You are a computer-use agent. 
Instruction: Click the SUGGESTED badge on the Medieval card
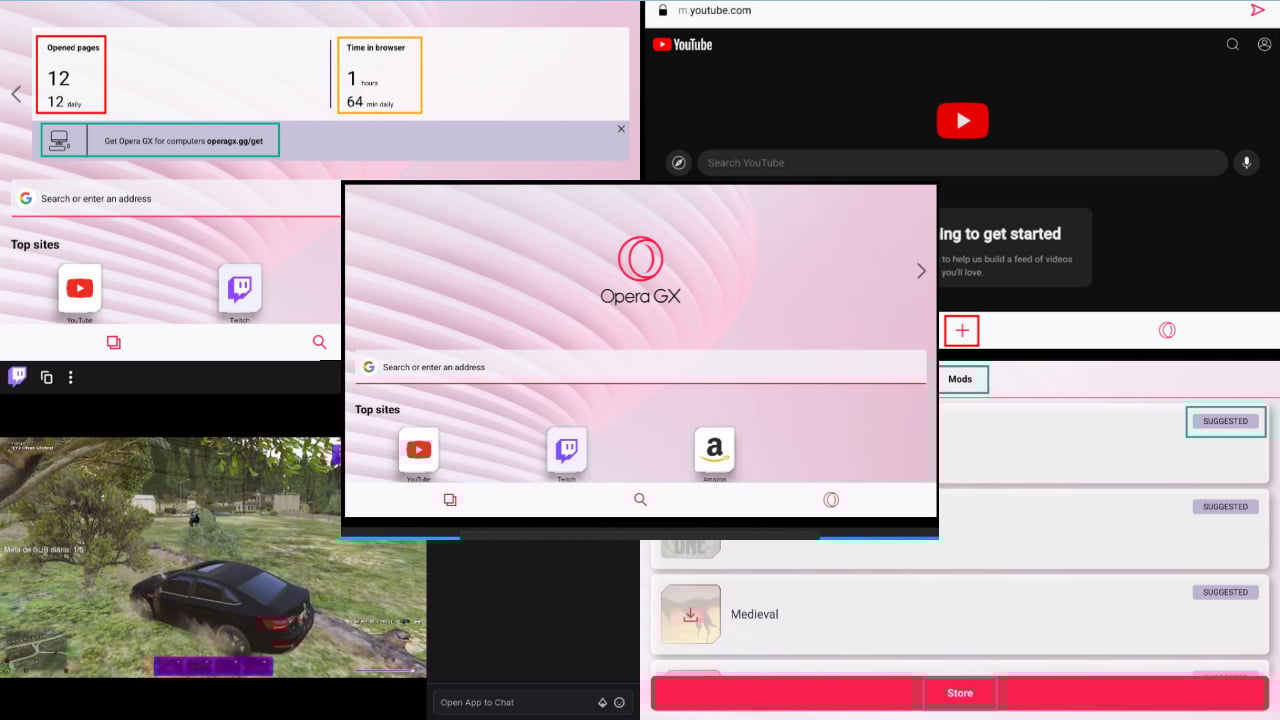1225,592
